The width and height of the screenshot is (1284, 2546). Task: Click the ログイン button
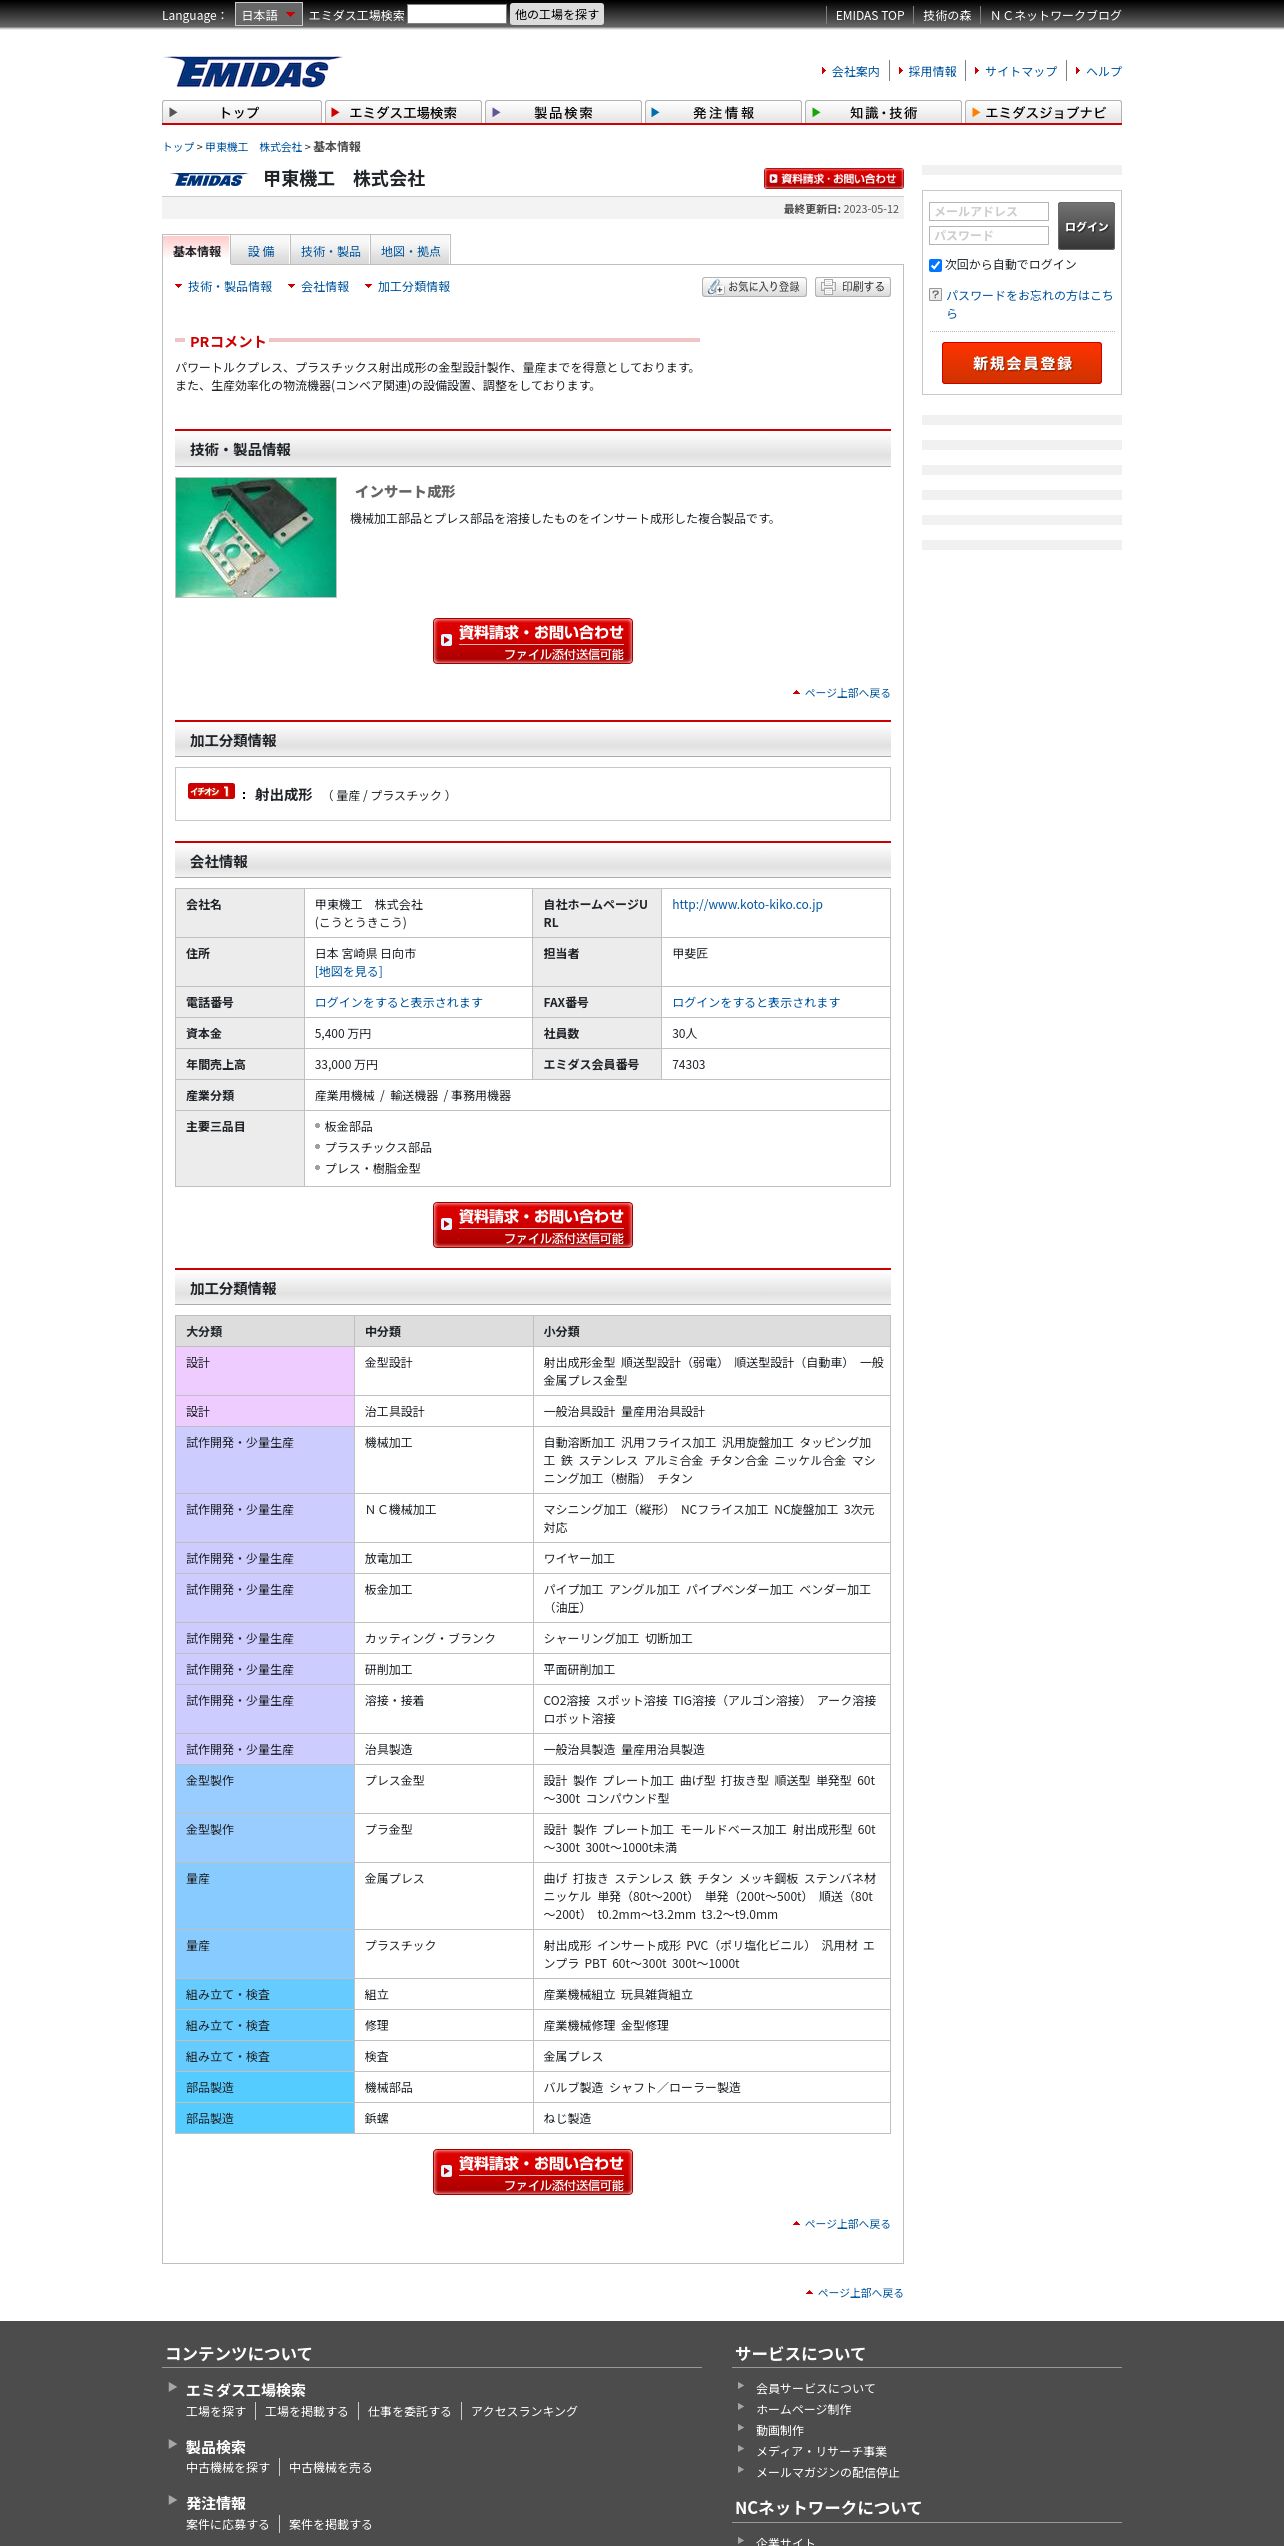[x=1086, y=226]
